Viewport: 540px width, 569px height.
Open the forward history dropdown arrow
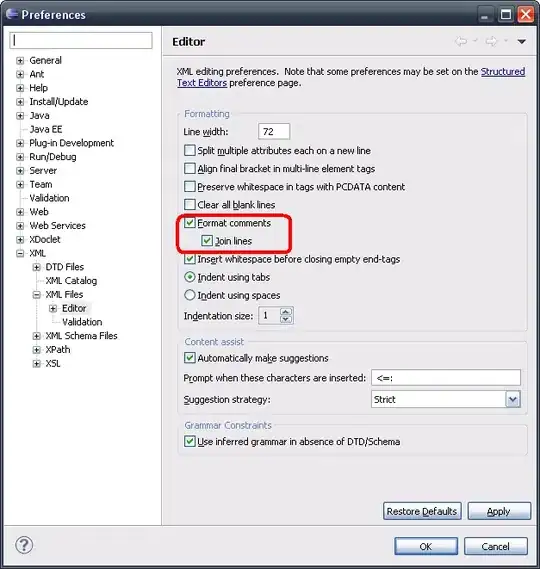(x=506, y=41)
